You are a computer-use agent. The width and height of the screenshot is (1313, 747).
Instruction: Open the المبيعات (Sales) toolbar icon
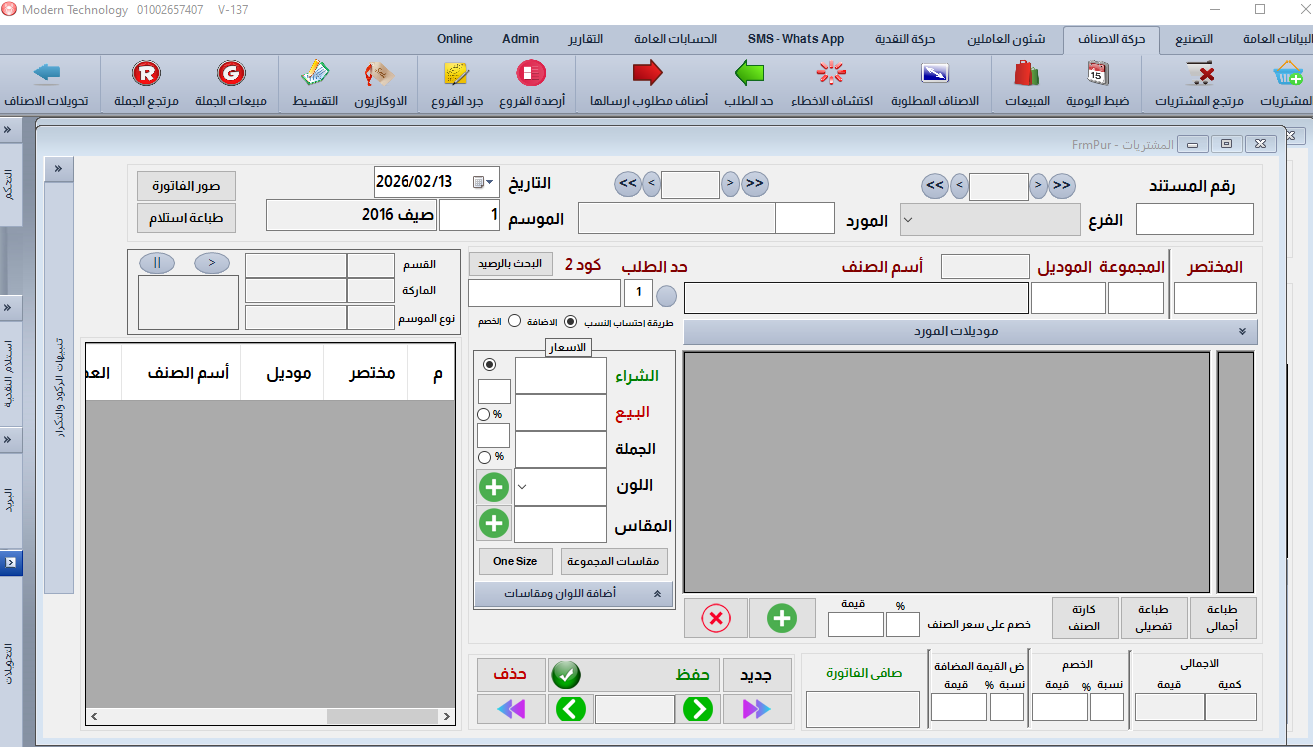coord(1026,75)
